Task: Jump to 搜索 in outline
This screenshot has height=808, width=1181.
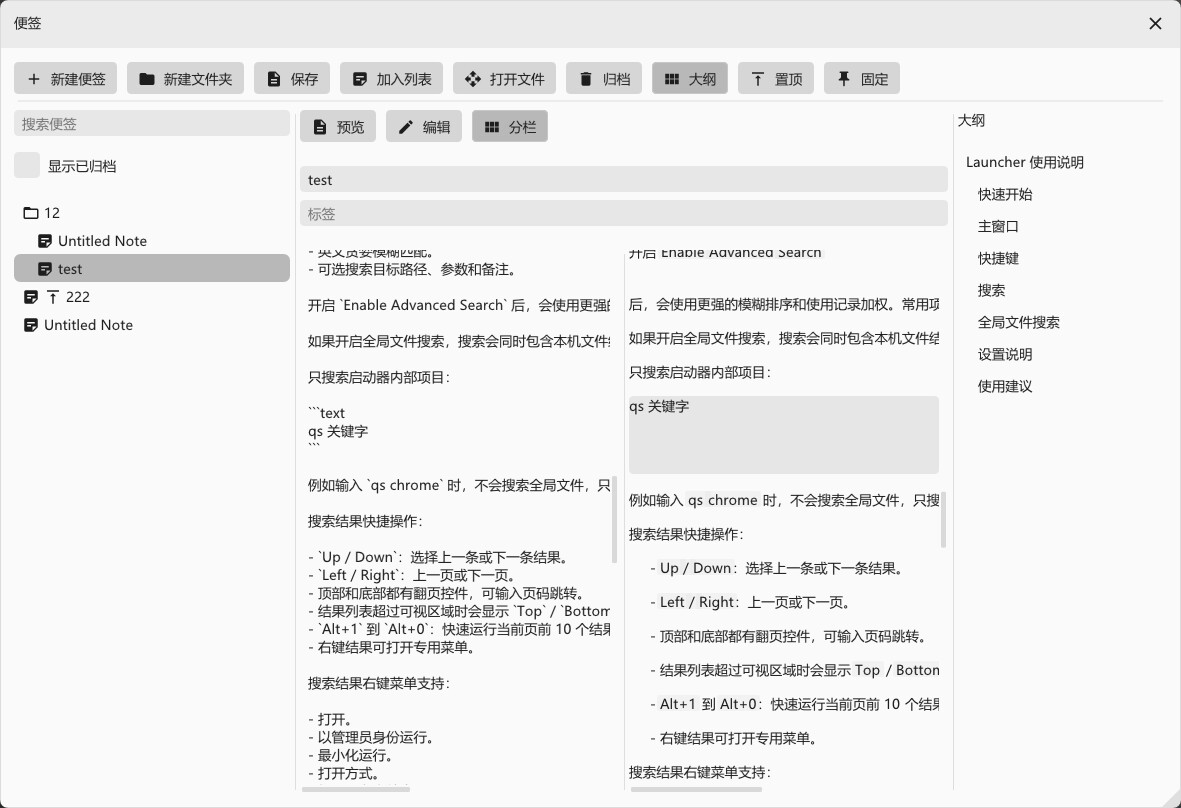Action: coord(991,290)
